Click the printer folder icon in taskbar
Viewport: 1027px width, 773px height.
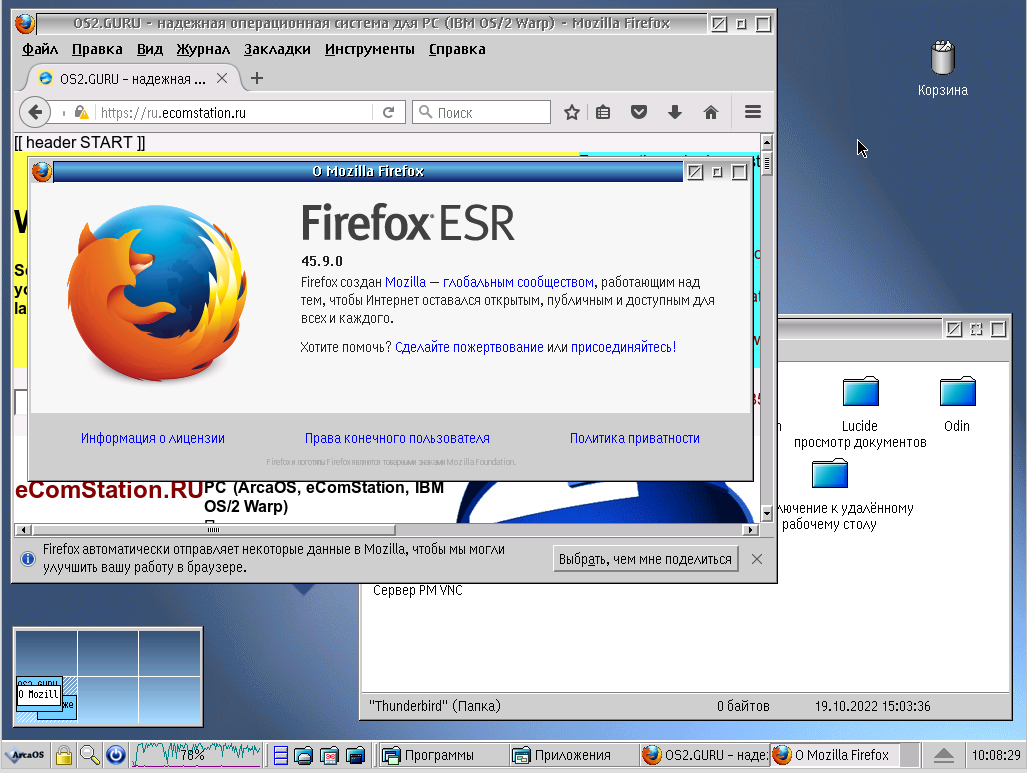pyautogui.click(x=304, y=755)
